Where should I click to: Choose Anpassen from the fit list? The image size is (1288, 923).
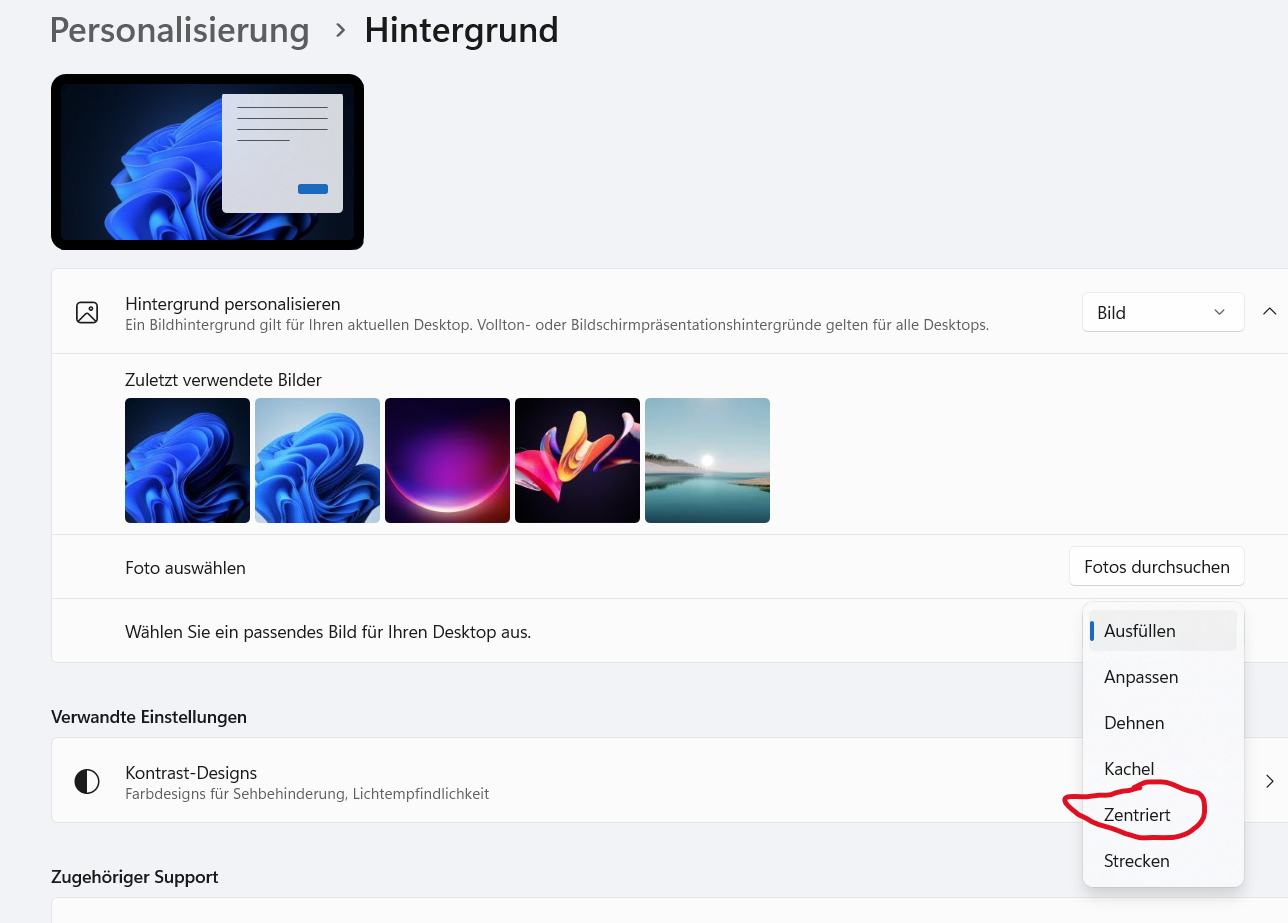(x=1163, y=677)
